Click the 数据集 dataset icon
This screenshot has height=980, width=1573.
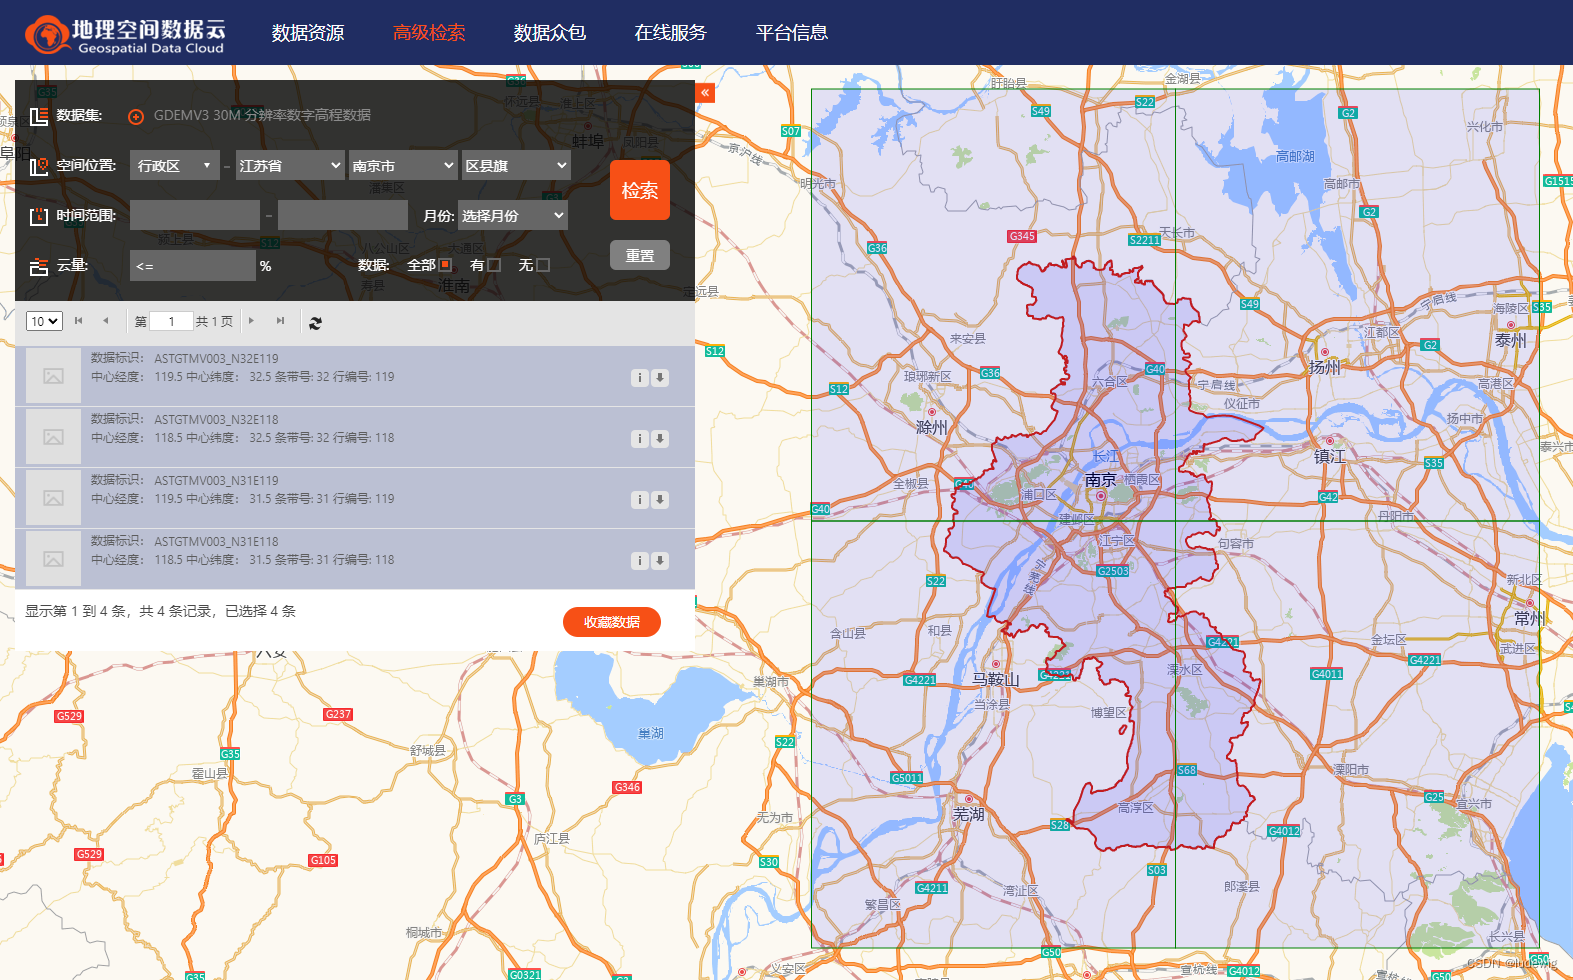[39, 116]
